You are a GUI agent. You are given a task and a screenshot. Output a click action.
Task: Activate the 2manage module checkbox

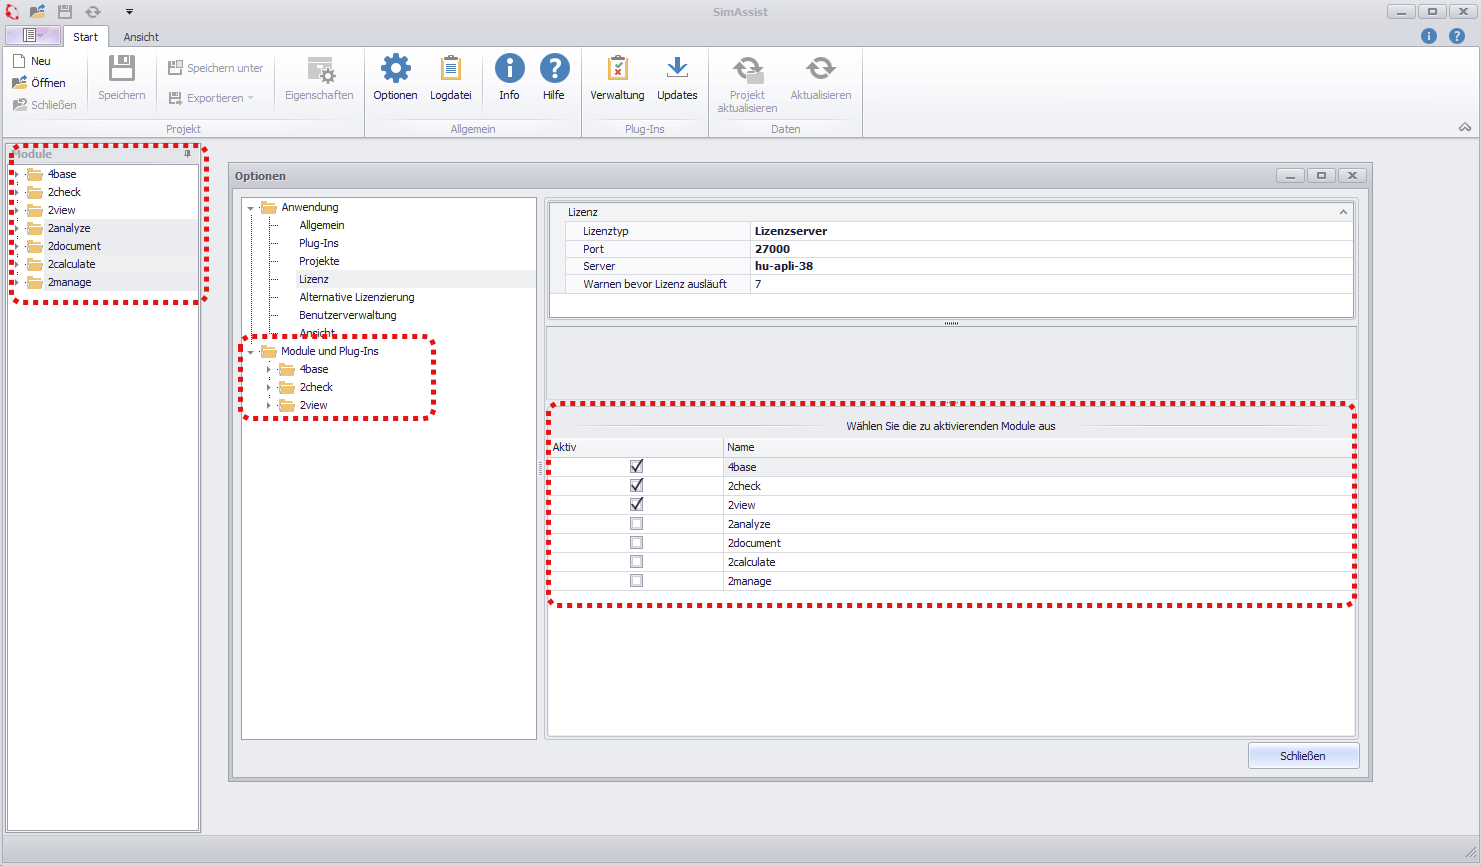(x=636, y=580)
